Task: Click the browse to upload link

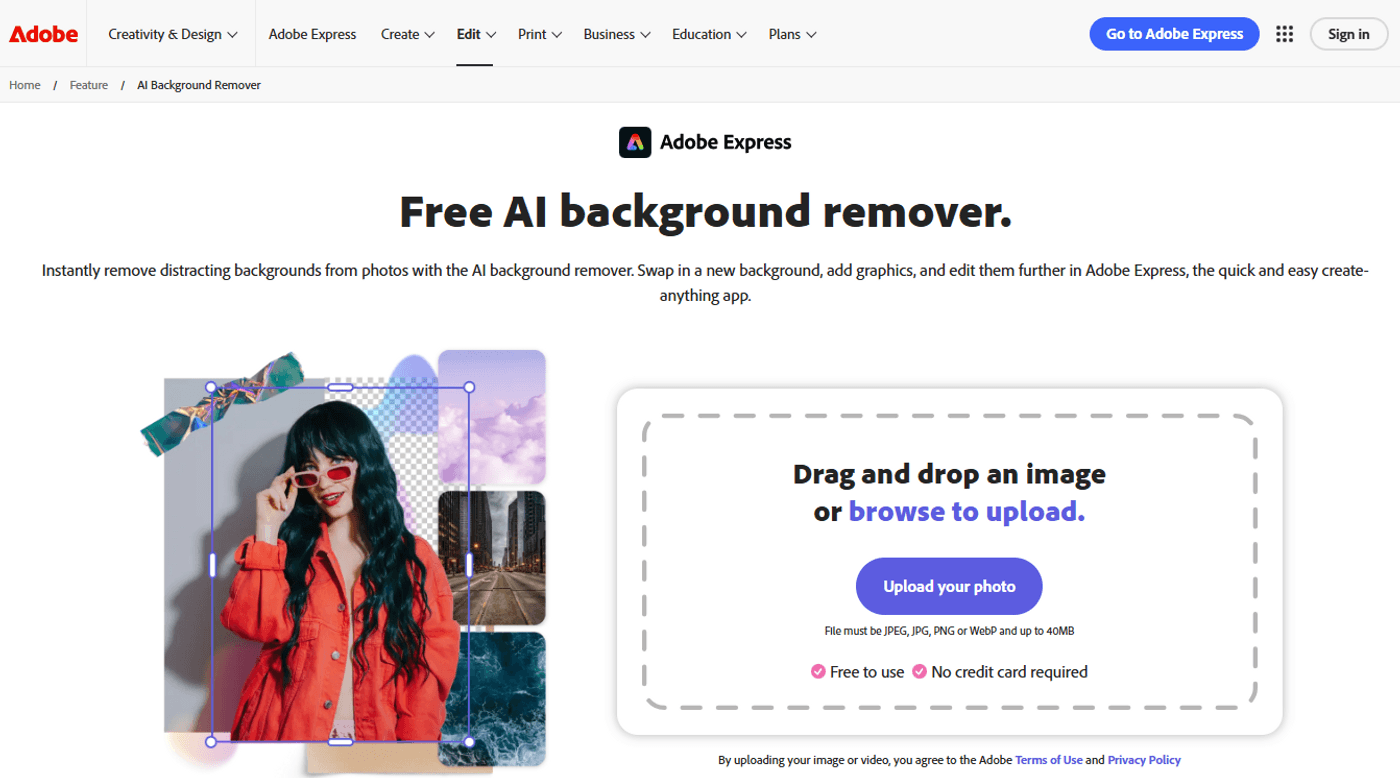Action: coord(966,512)
